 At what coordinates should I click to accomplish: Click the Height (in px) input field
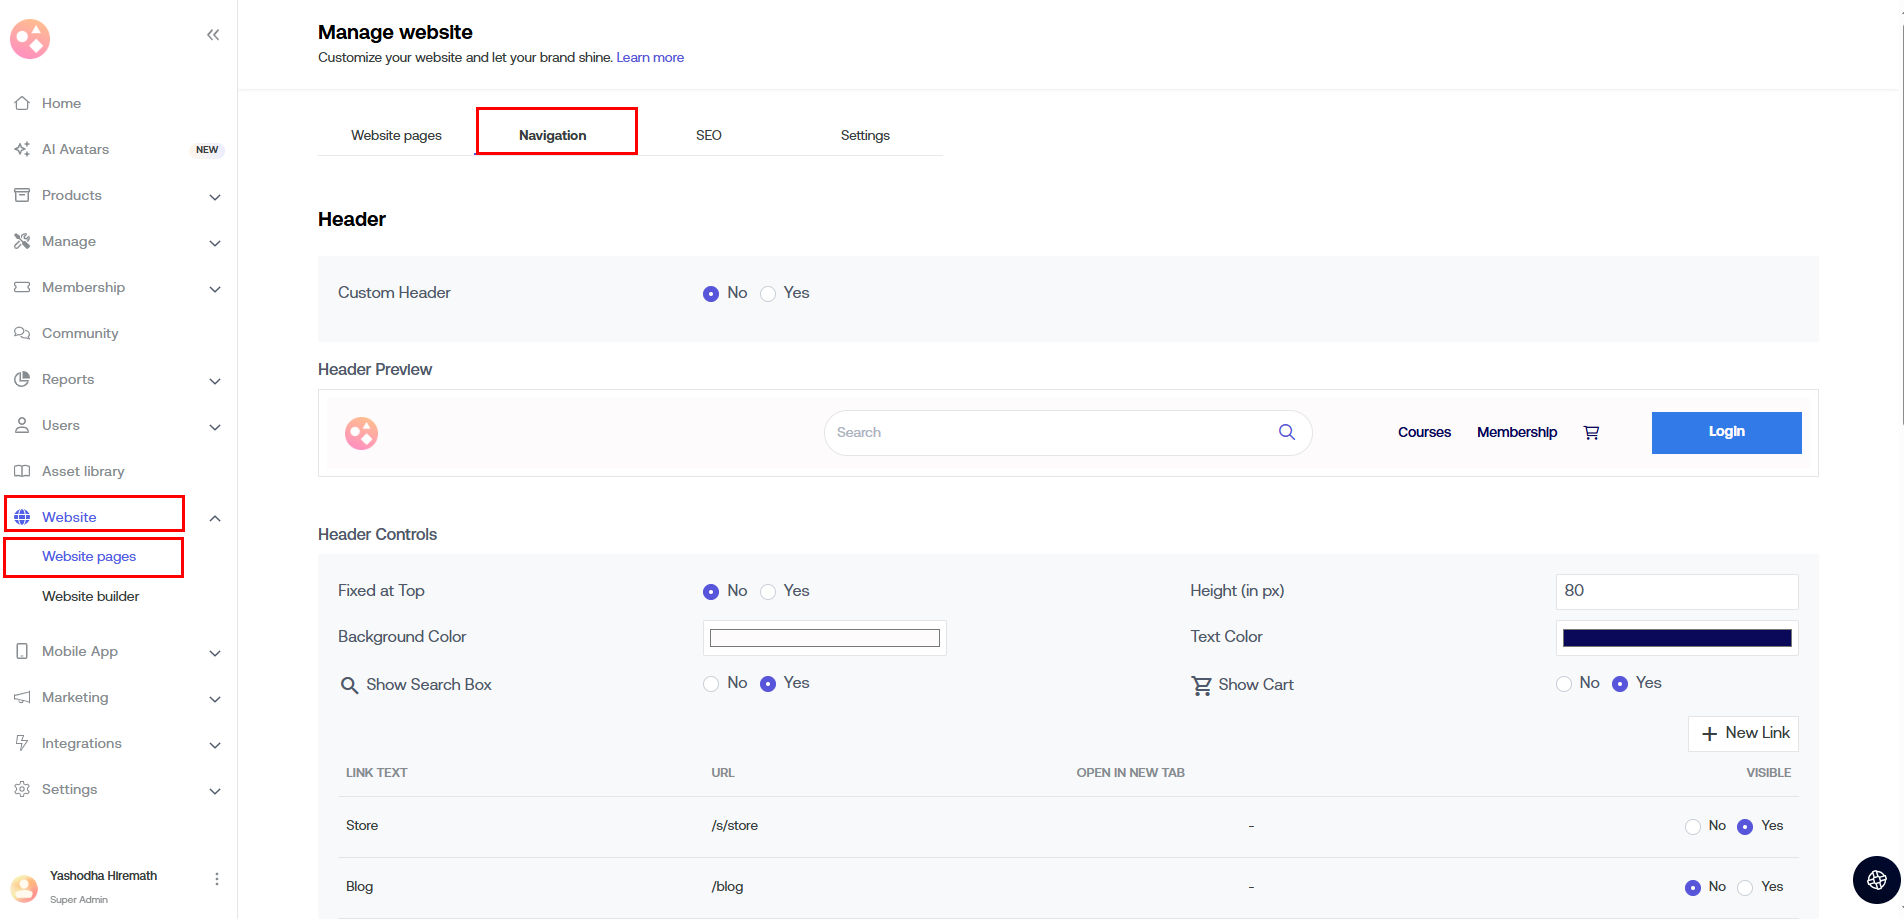(x=1676, y=591)
